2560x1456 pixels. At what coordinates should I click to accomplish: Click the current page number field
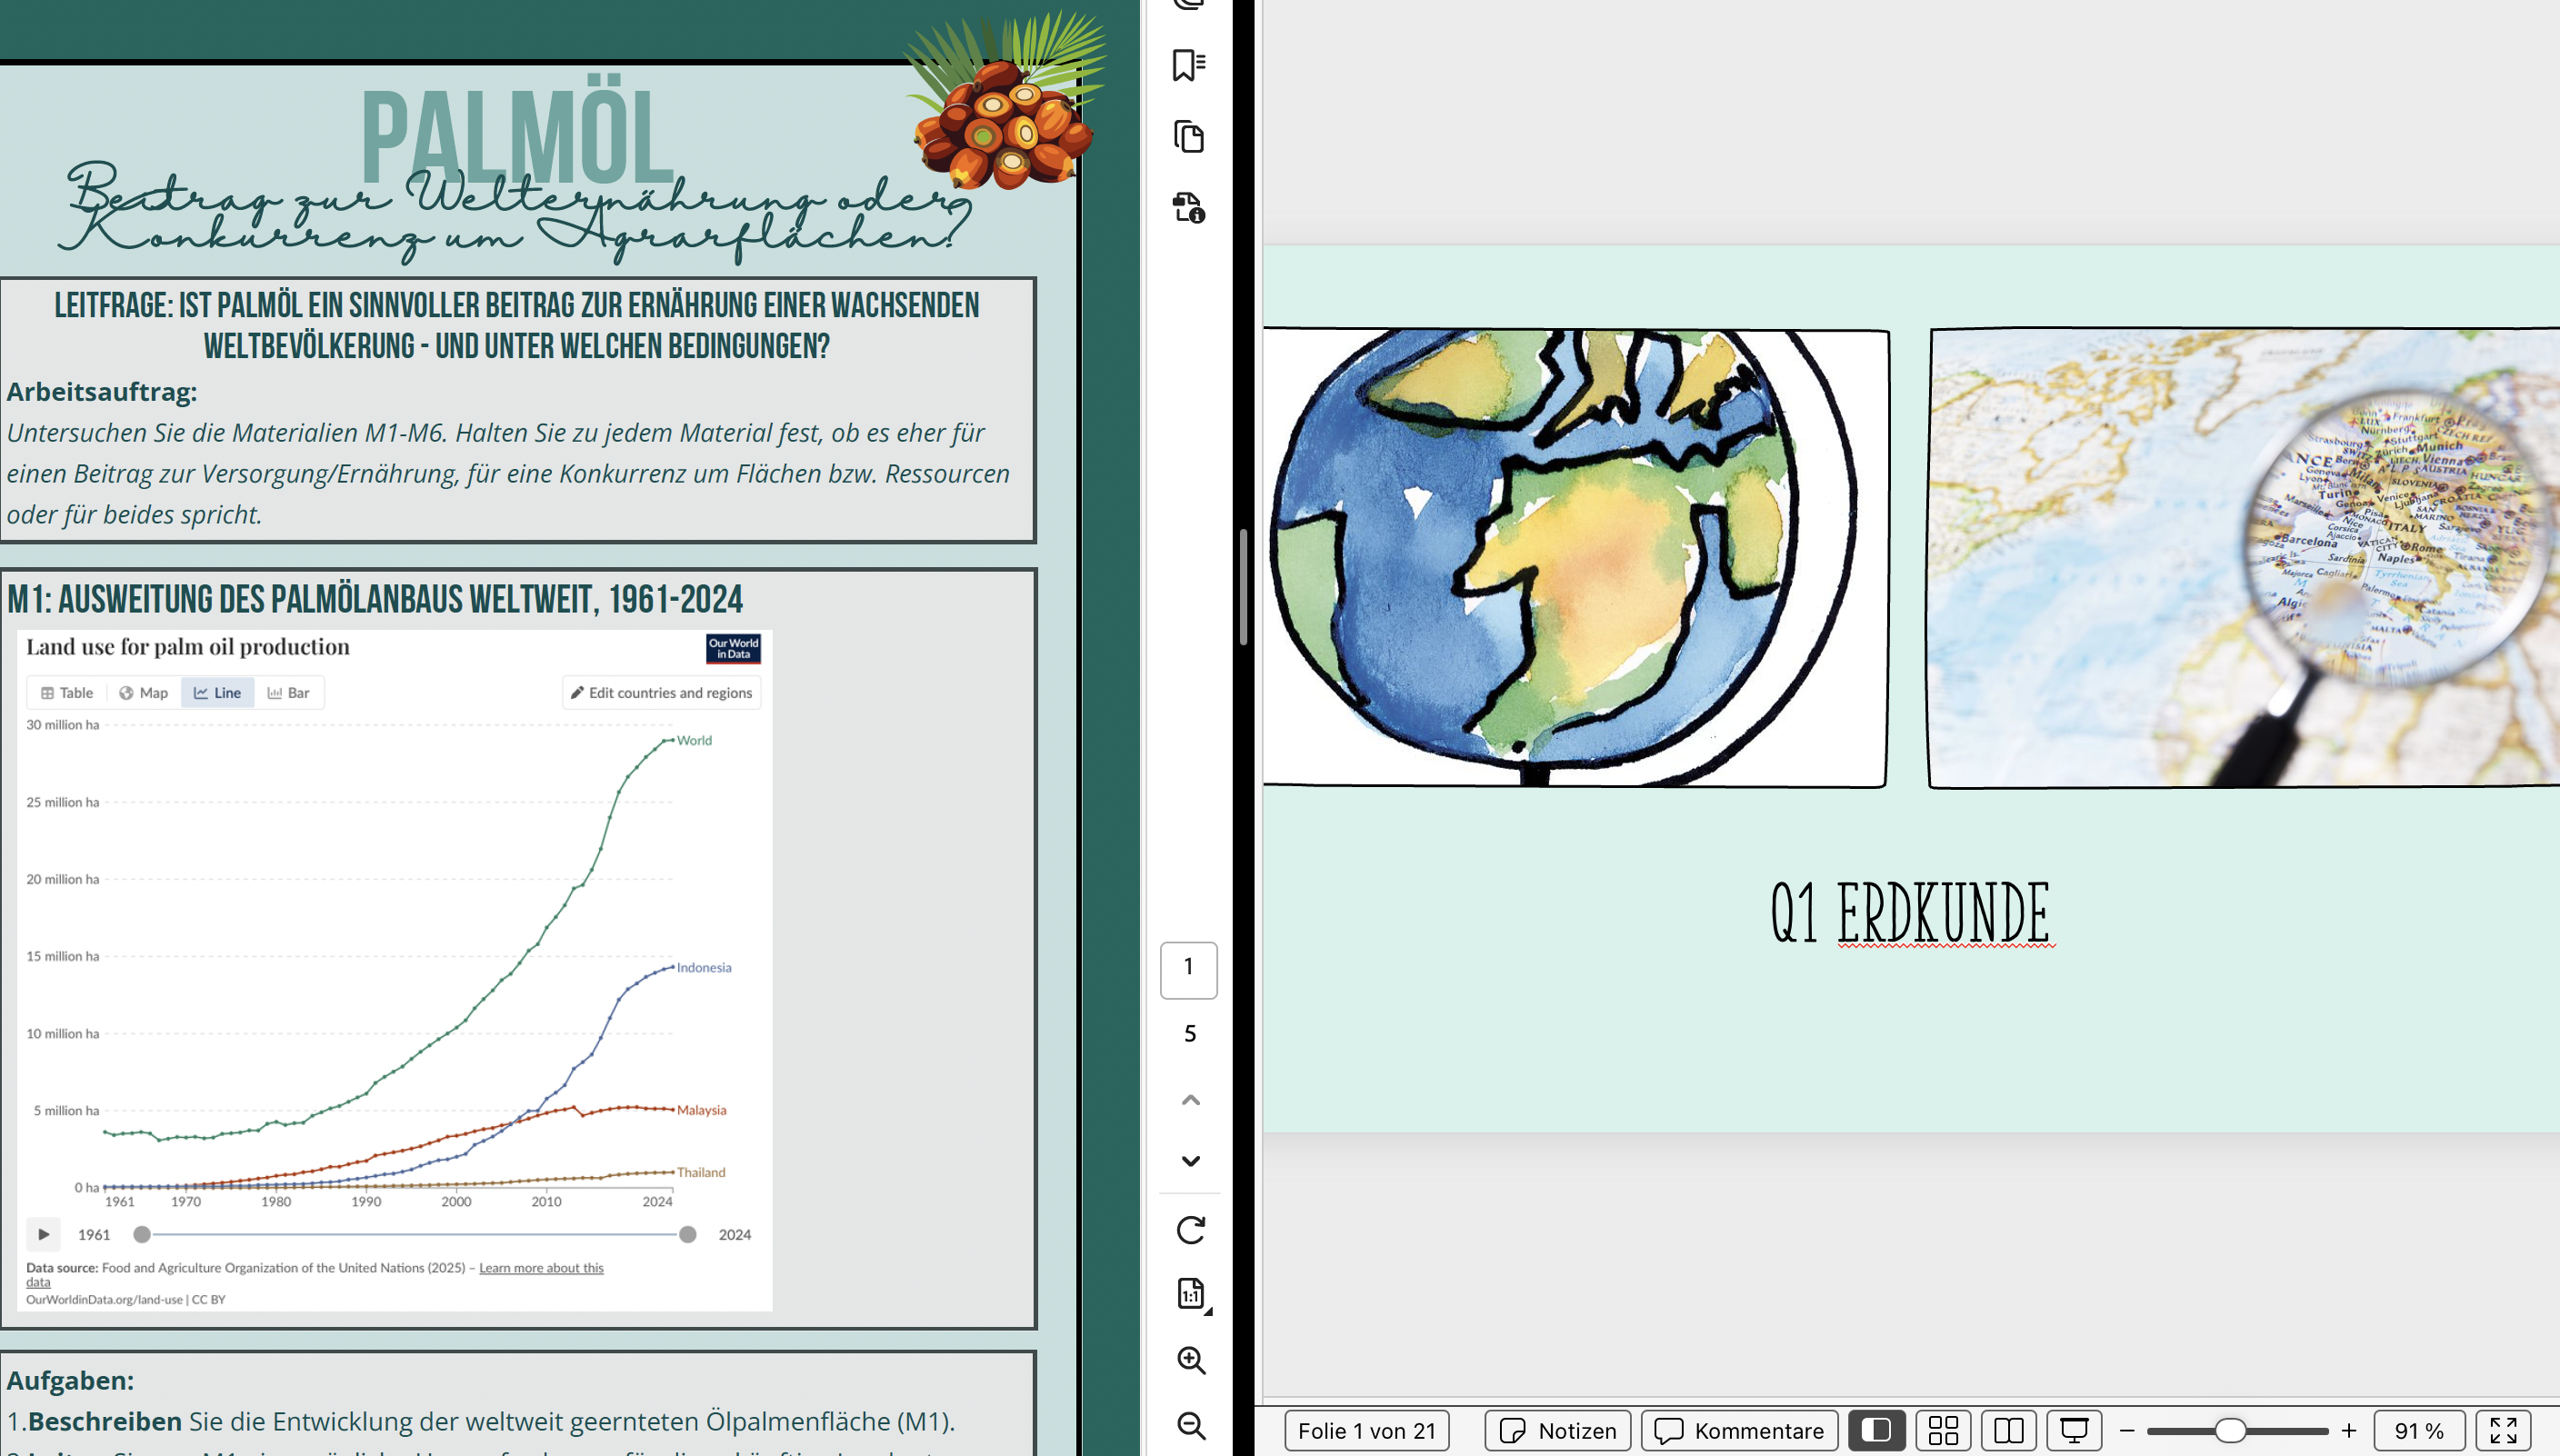click(1189, 969)
